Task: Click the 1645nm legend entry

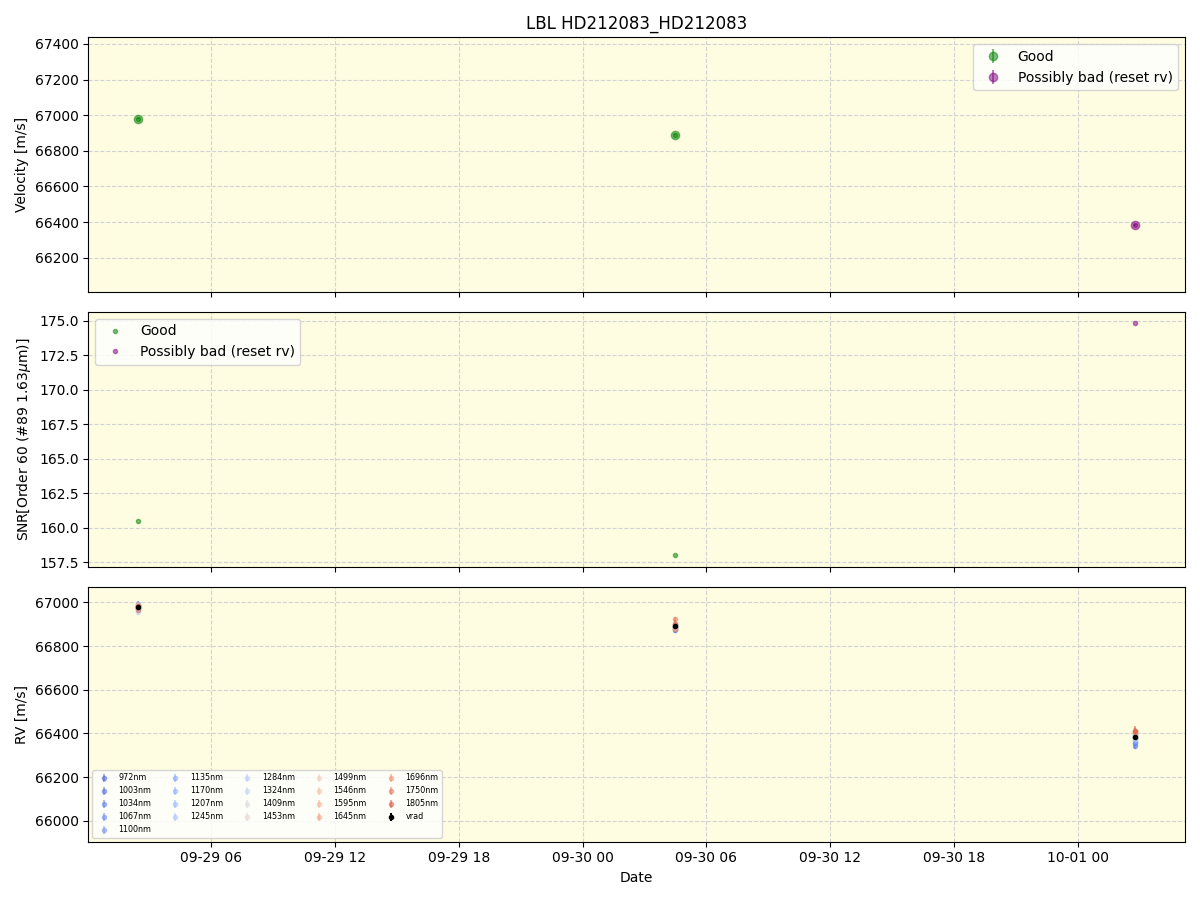Action: tap(349, 817)
